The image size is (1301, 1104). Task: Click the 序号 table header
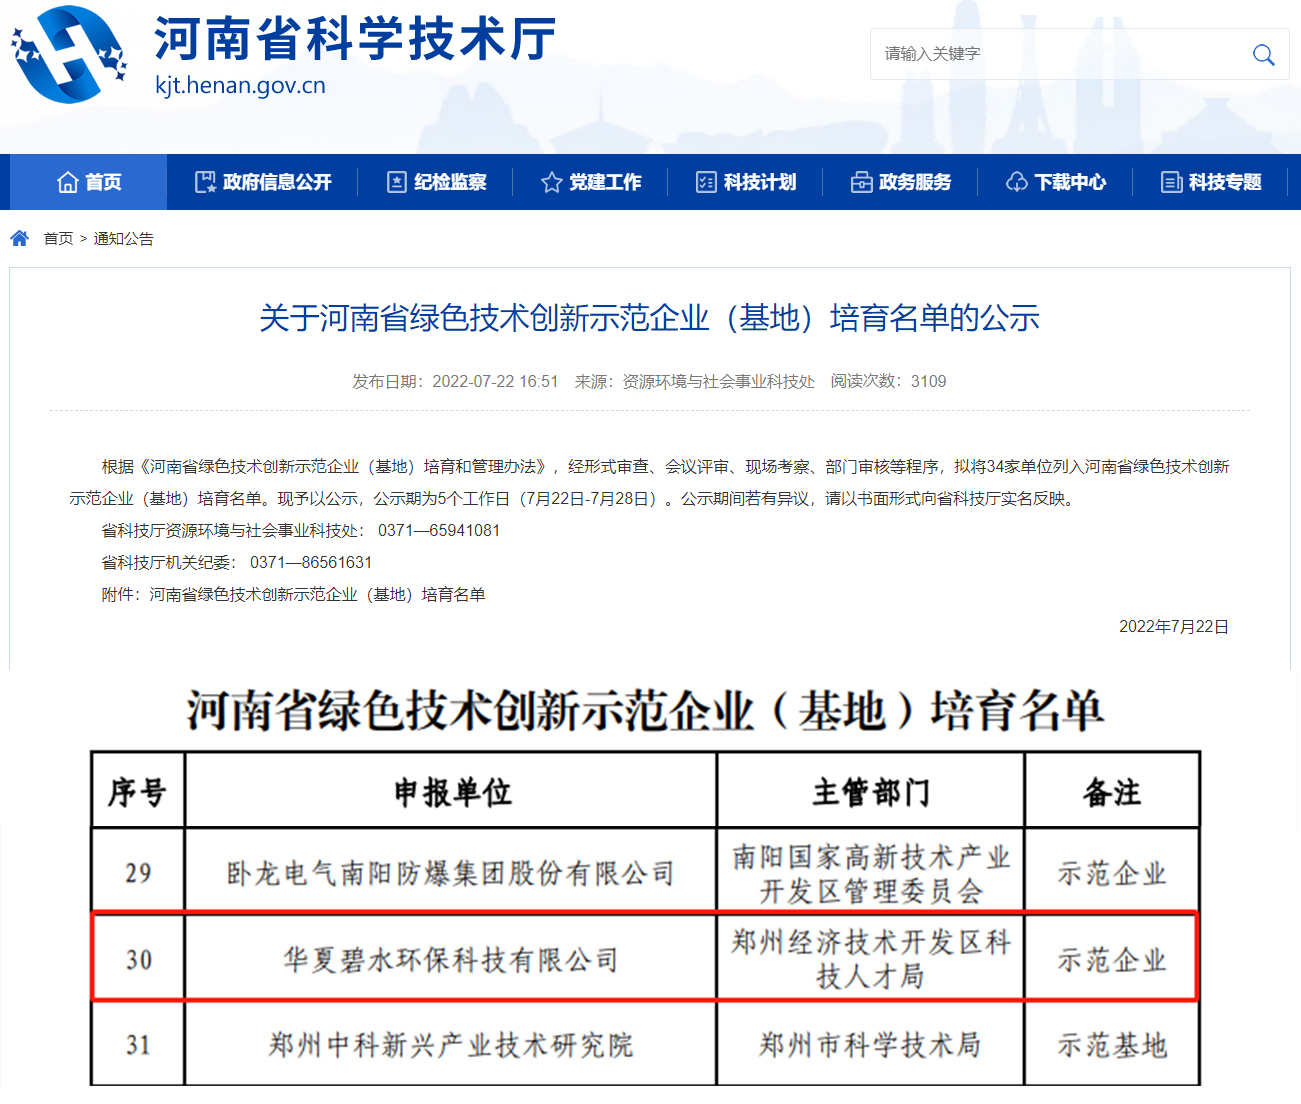click(x=138, y=792)
